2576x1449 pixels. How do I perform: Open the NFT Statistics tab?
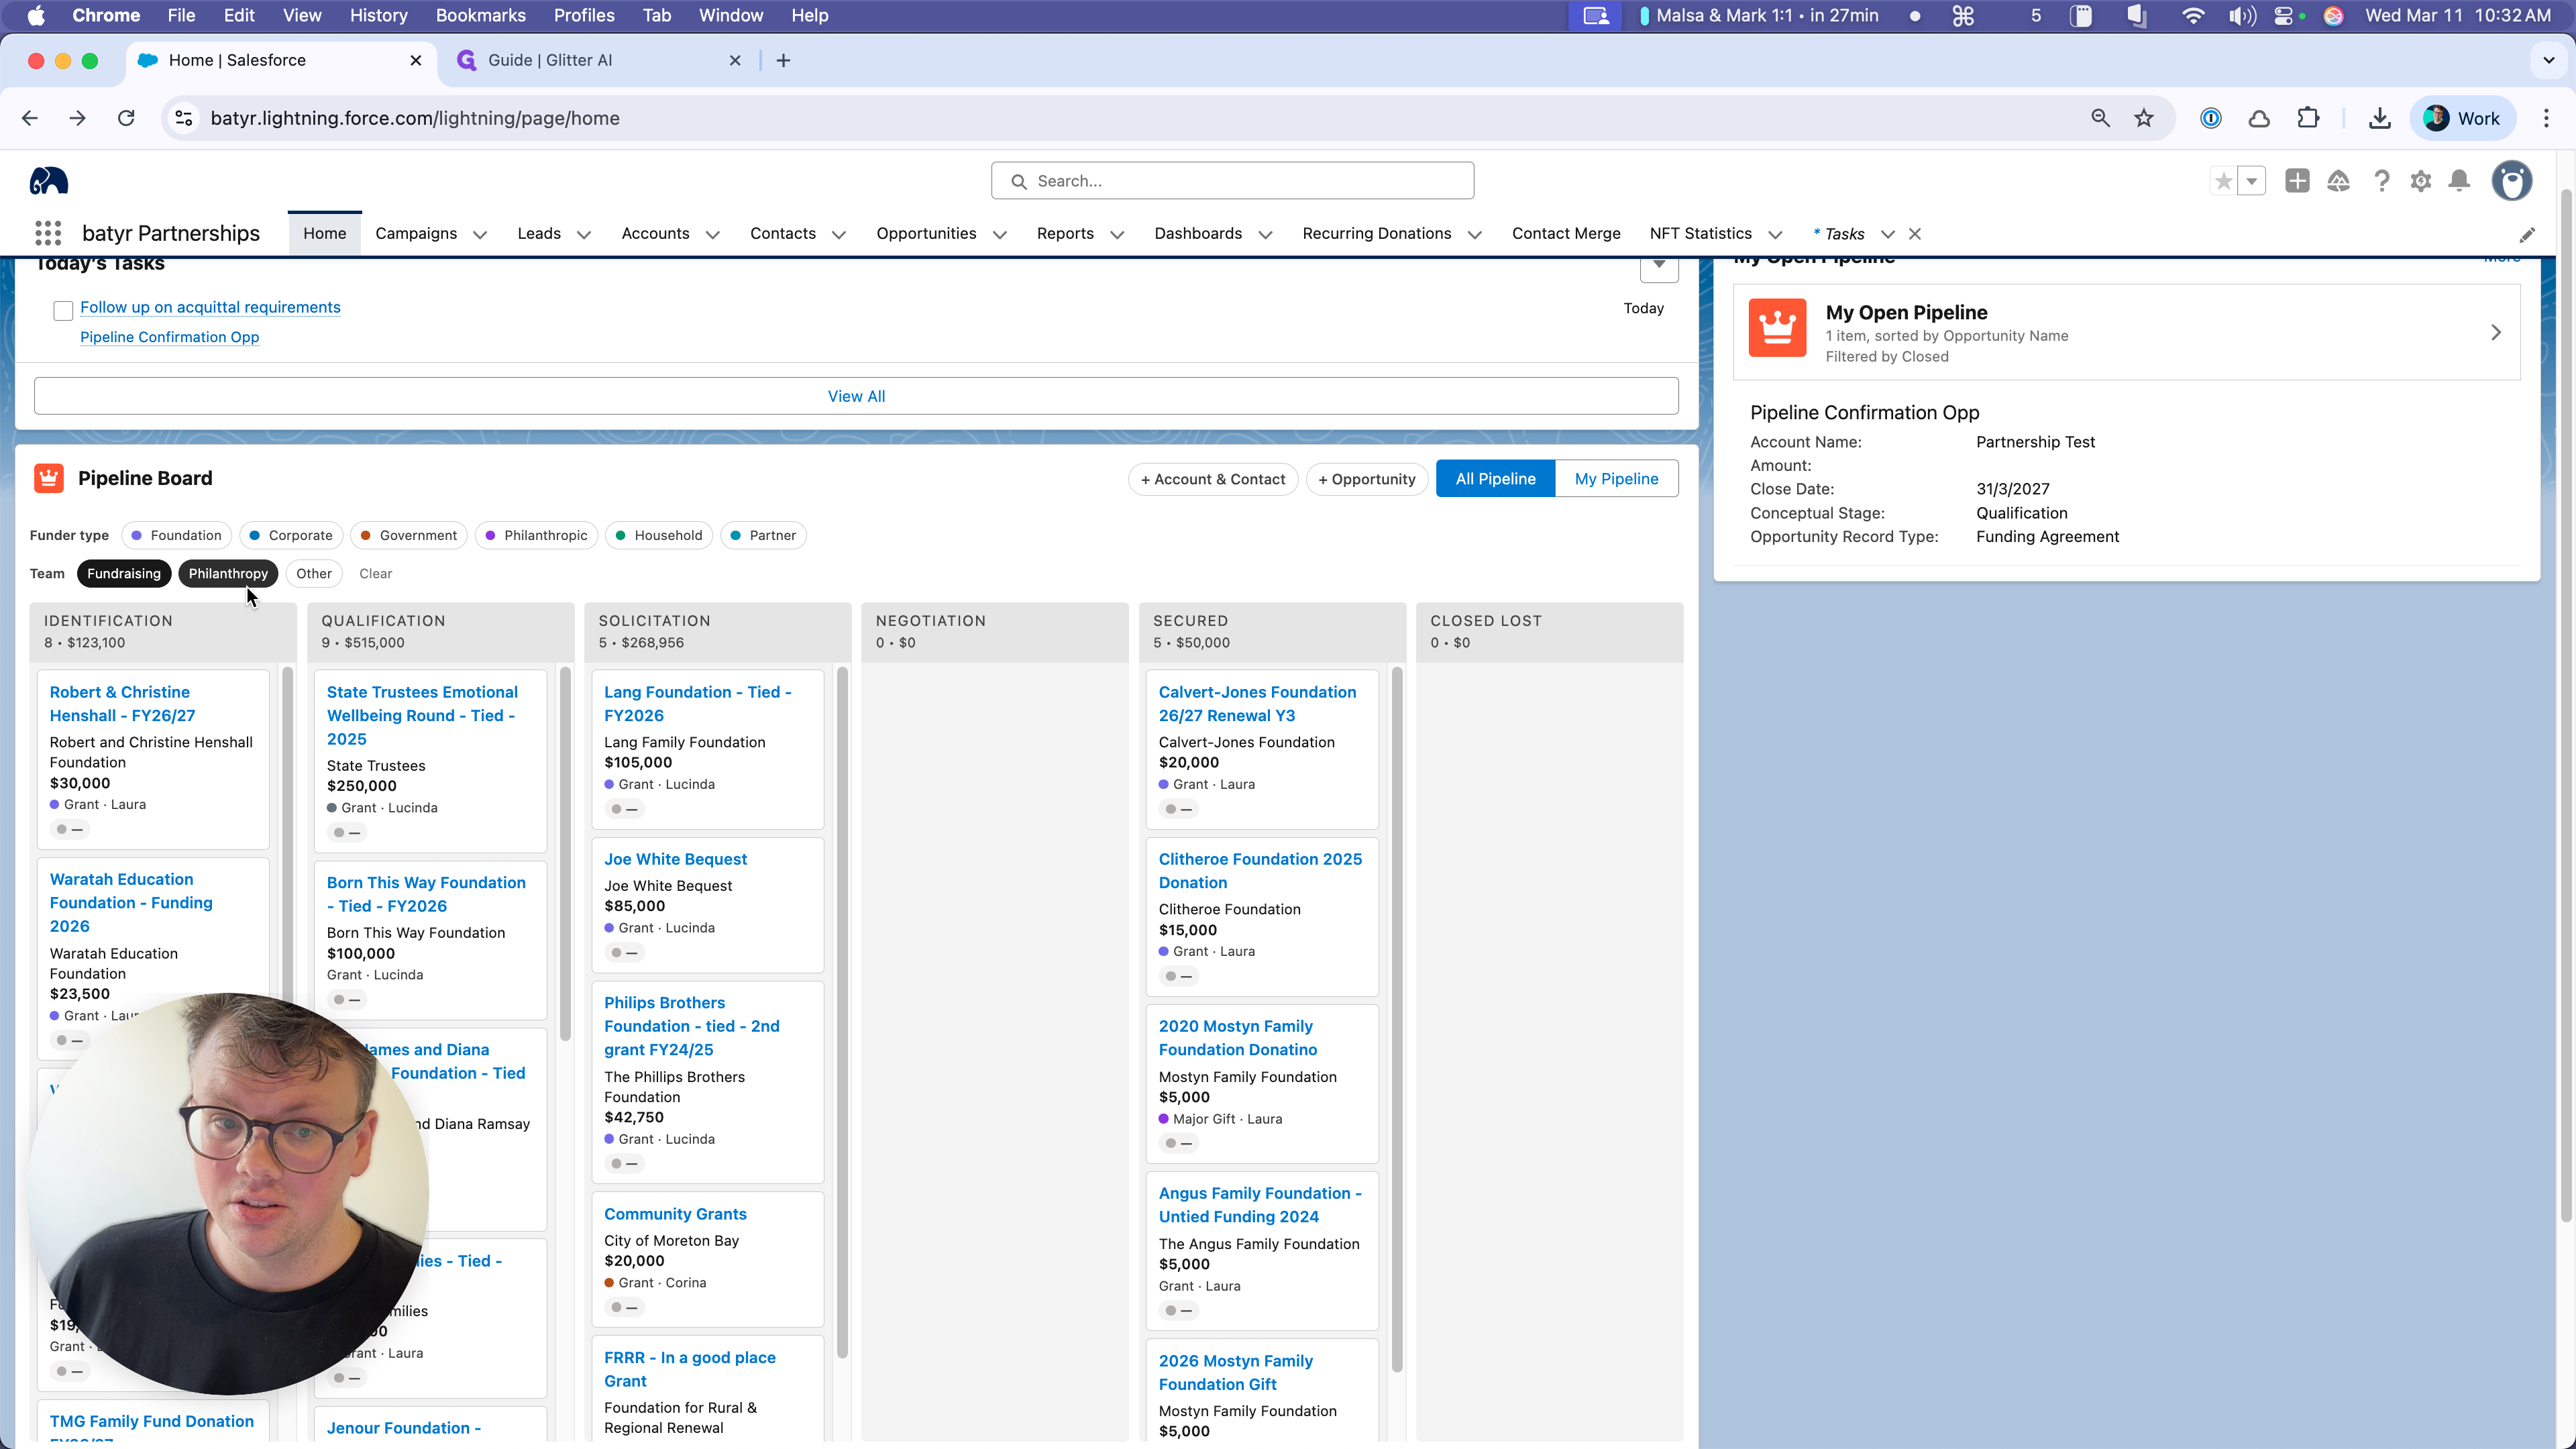pos(1700,233)
